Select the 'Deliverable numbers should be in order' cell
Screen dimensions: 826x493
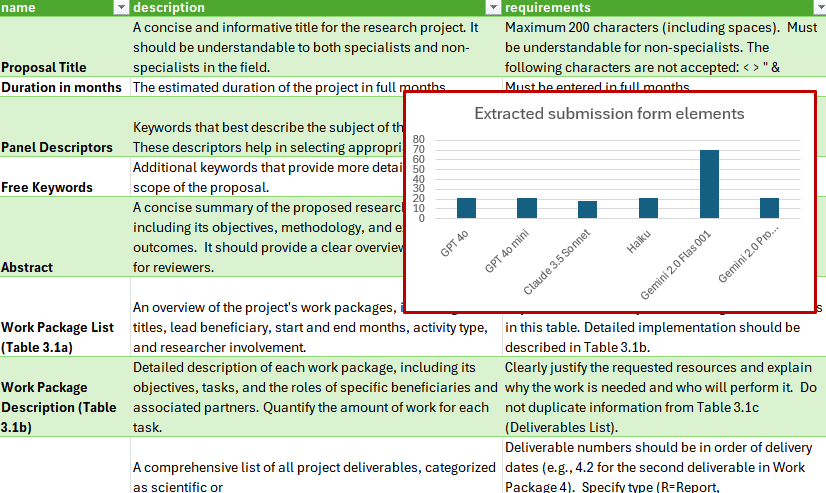[664, 466]
